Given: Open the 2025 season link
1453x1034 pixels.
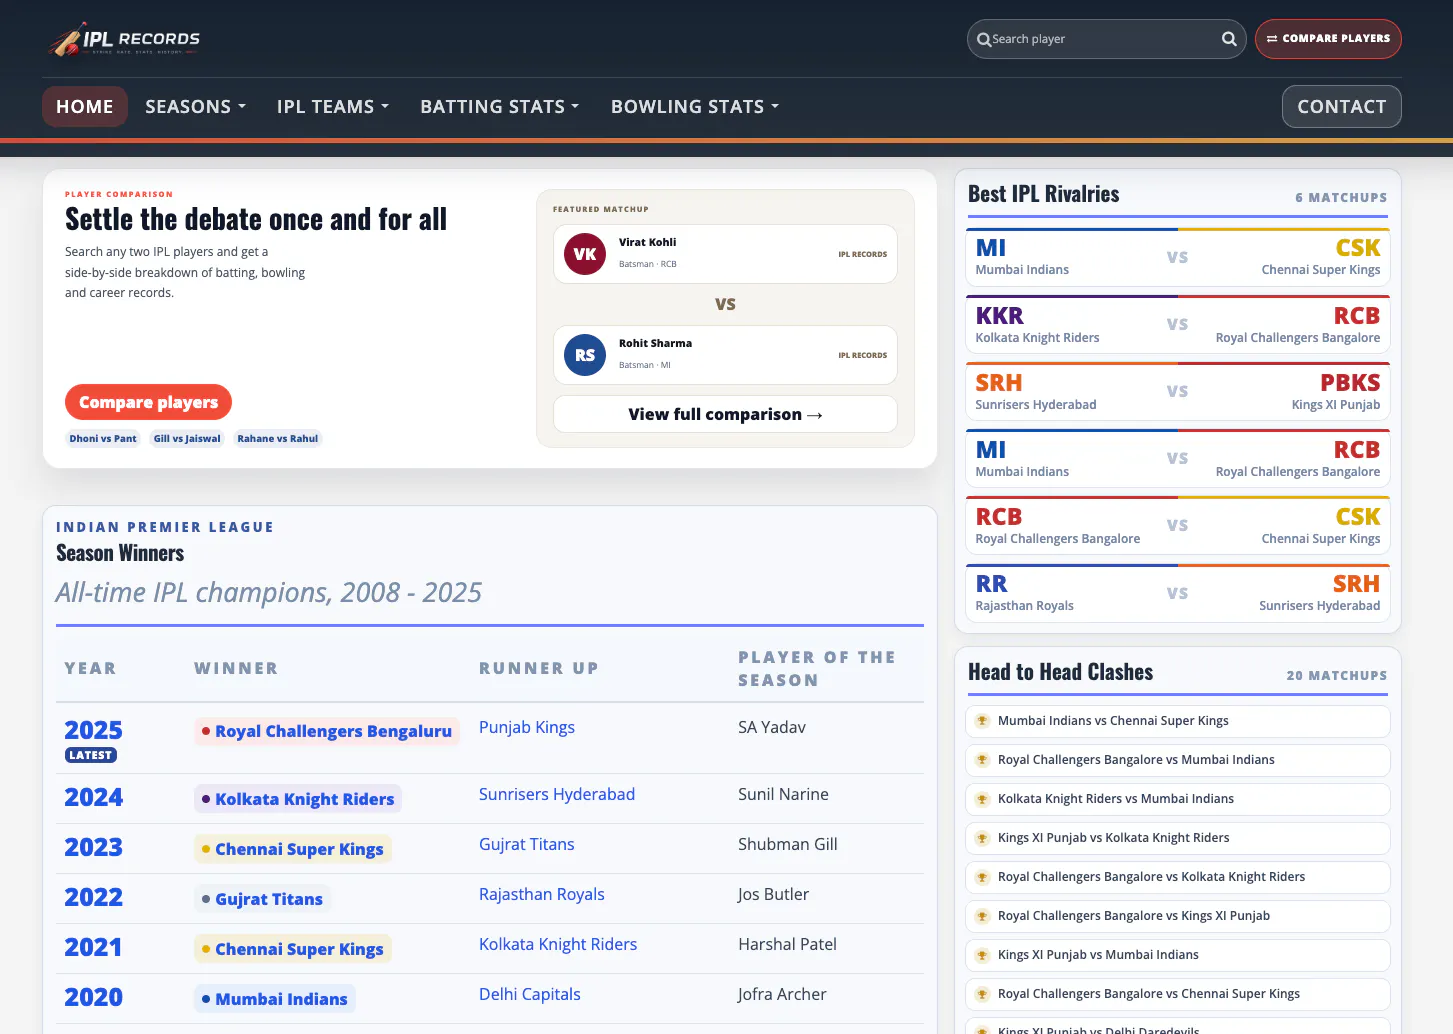Looking at the screenshot, I should point(93,730).
